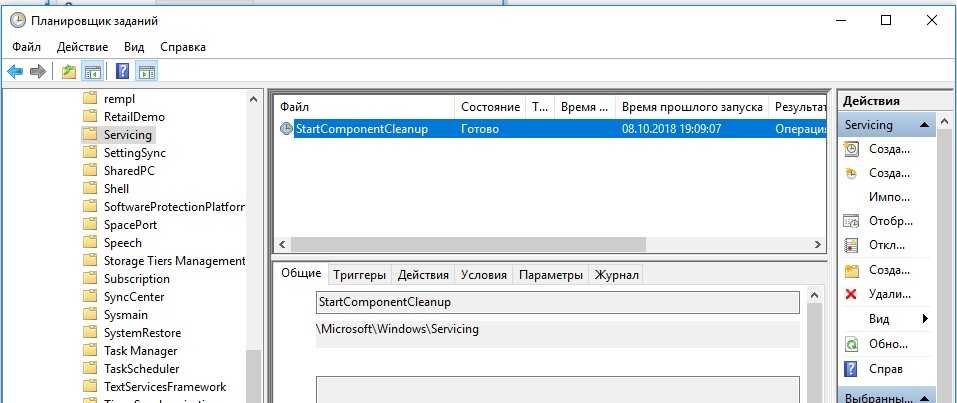
Task: Sort by the Файл column header
Action: coord(364,107)
